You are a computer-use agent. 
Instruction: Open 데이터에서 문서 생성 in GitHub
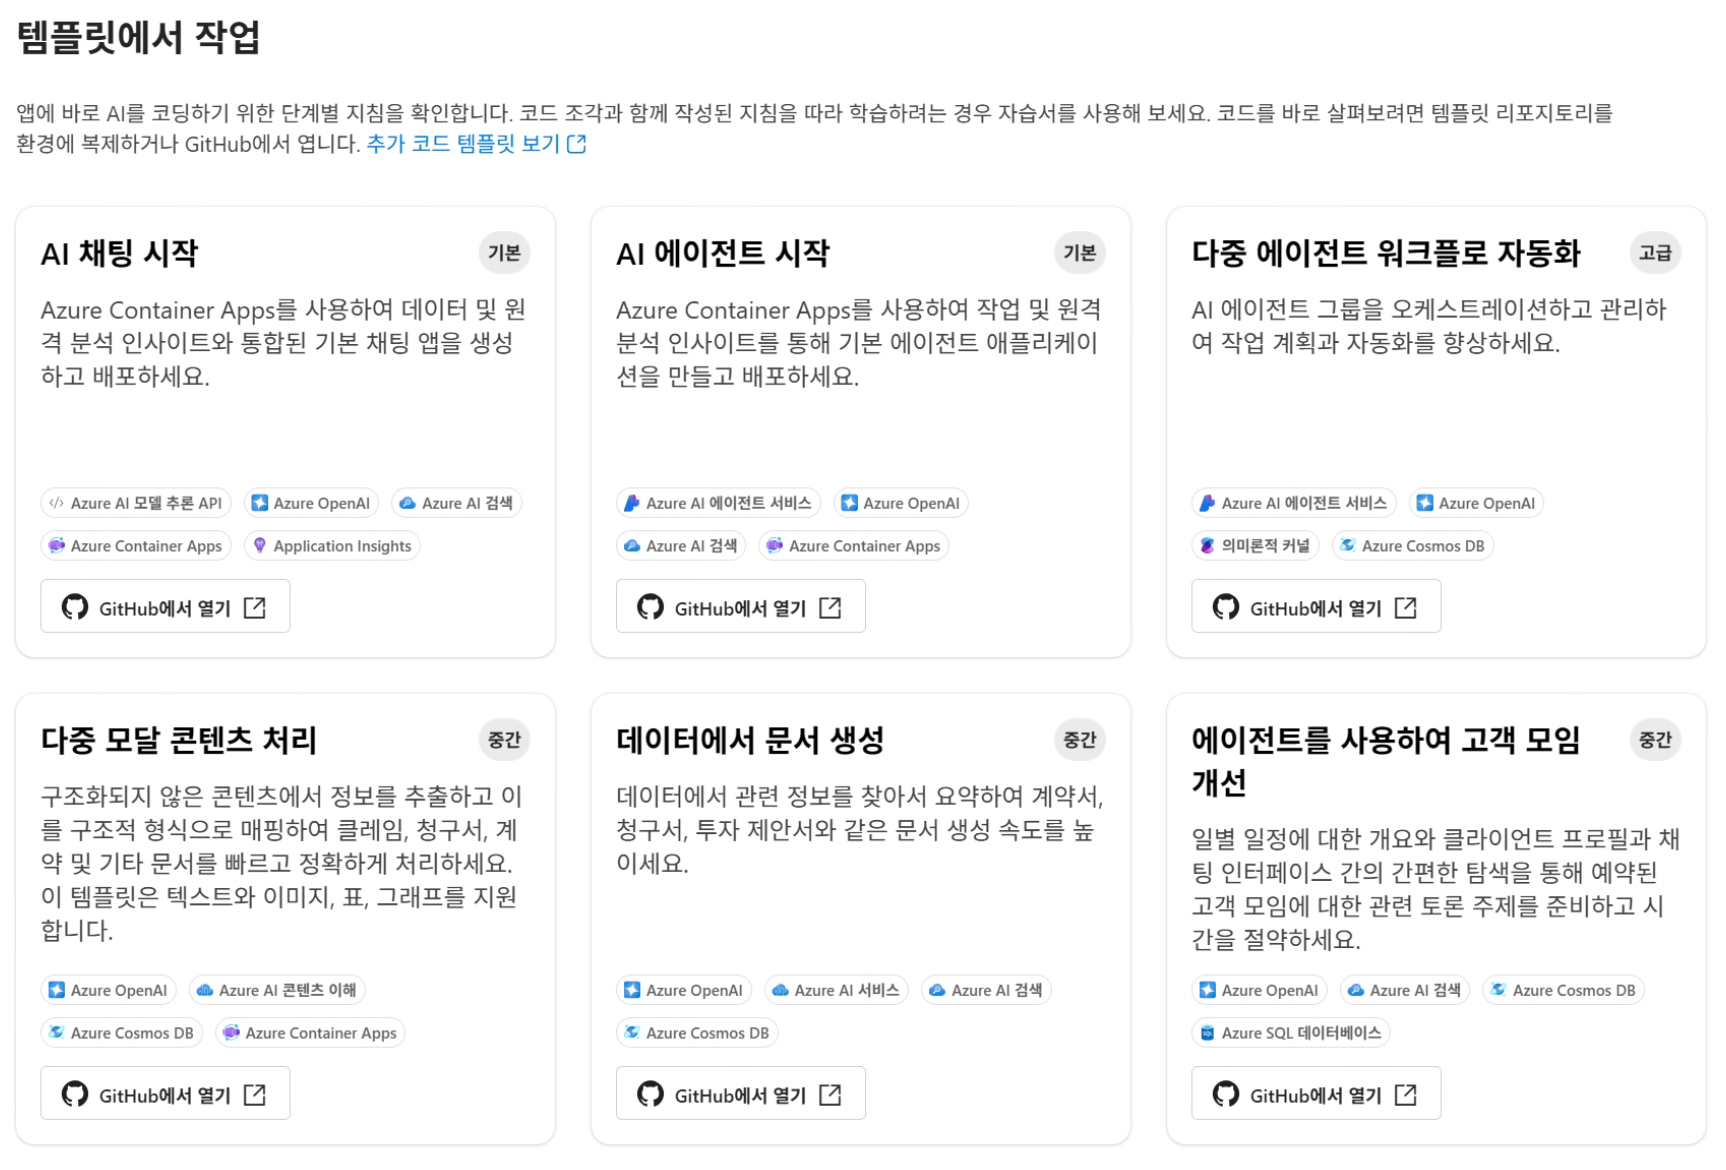pyautogui.click(x=740, y=1094)
